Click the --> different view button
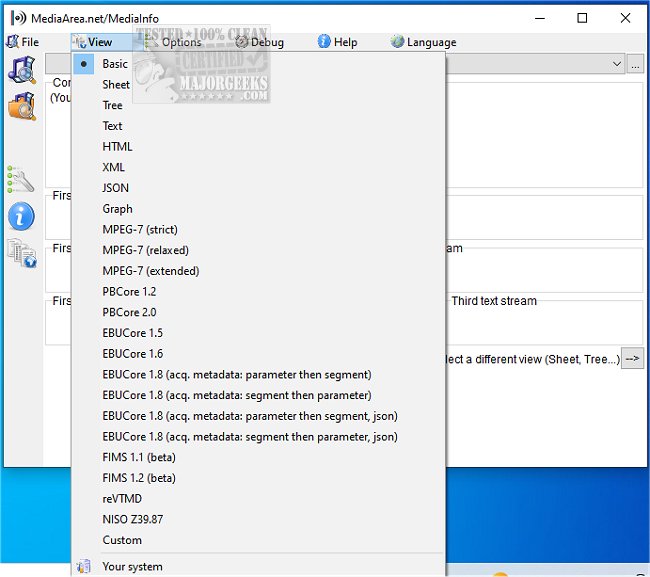The width and height of the screenshot is (650, 577). (x=632, y=359)
